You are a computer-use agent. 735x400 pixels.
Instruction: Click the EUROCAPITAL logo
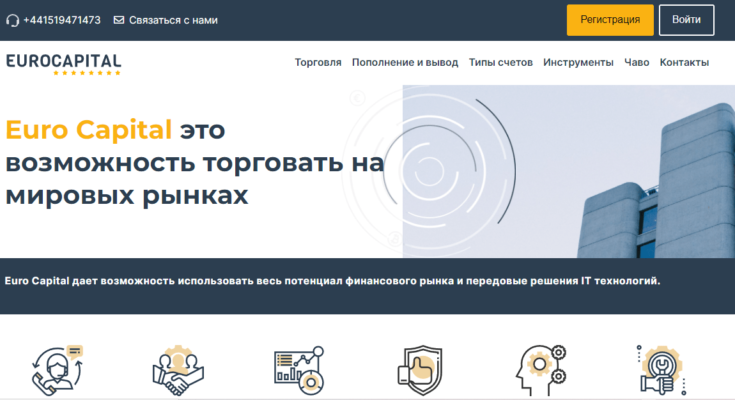63,64
